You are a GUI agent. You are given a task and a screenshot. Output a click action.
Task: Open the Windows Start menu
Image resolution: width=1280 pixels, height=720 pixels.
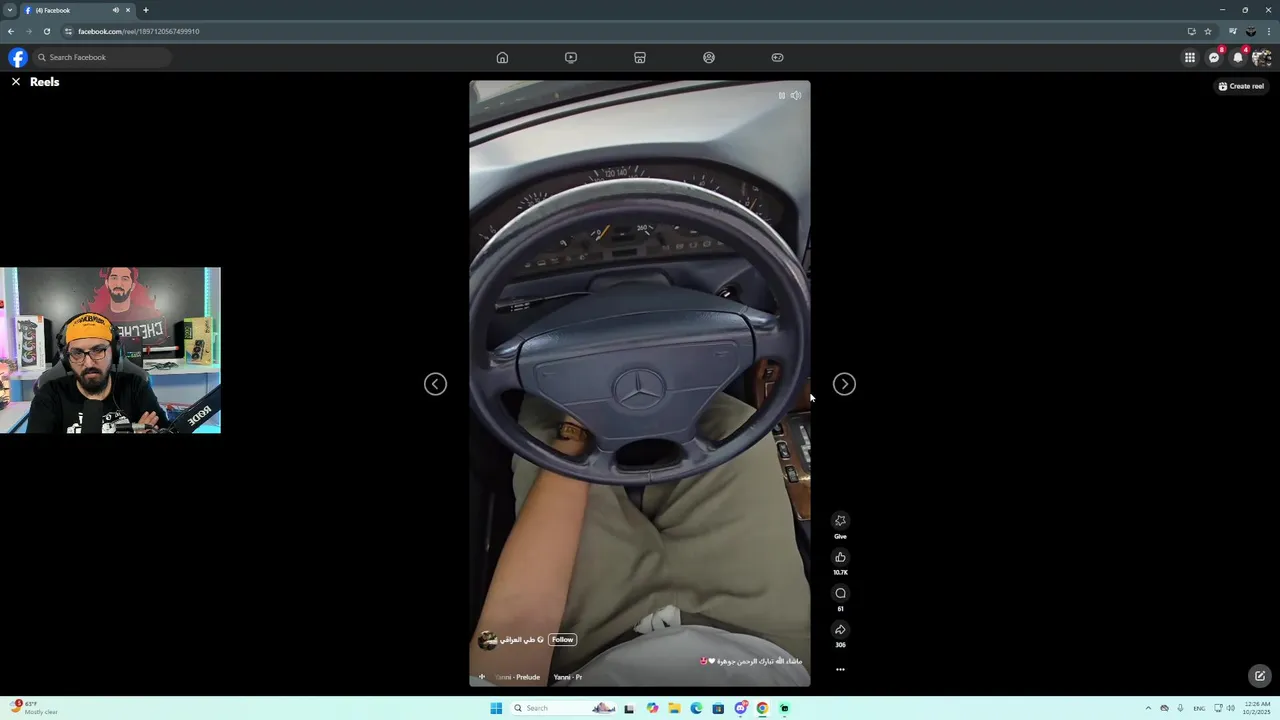496,708
